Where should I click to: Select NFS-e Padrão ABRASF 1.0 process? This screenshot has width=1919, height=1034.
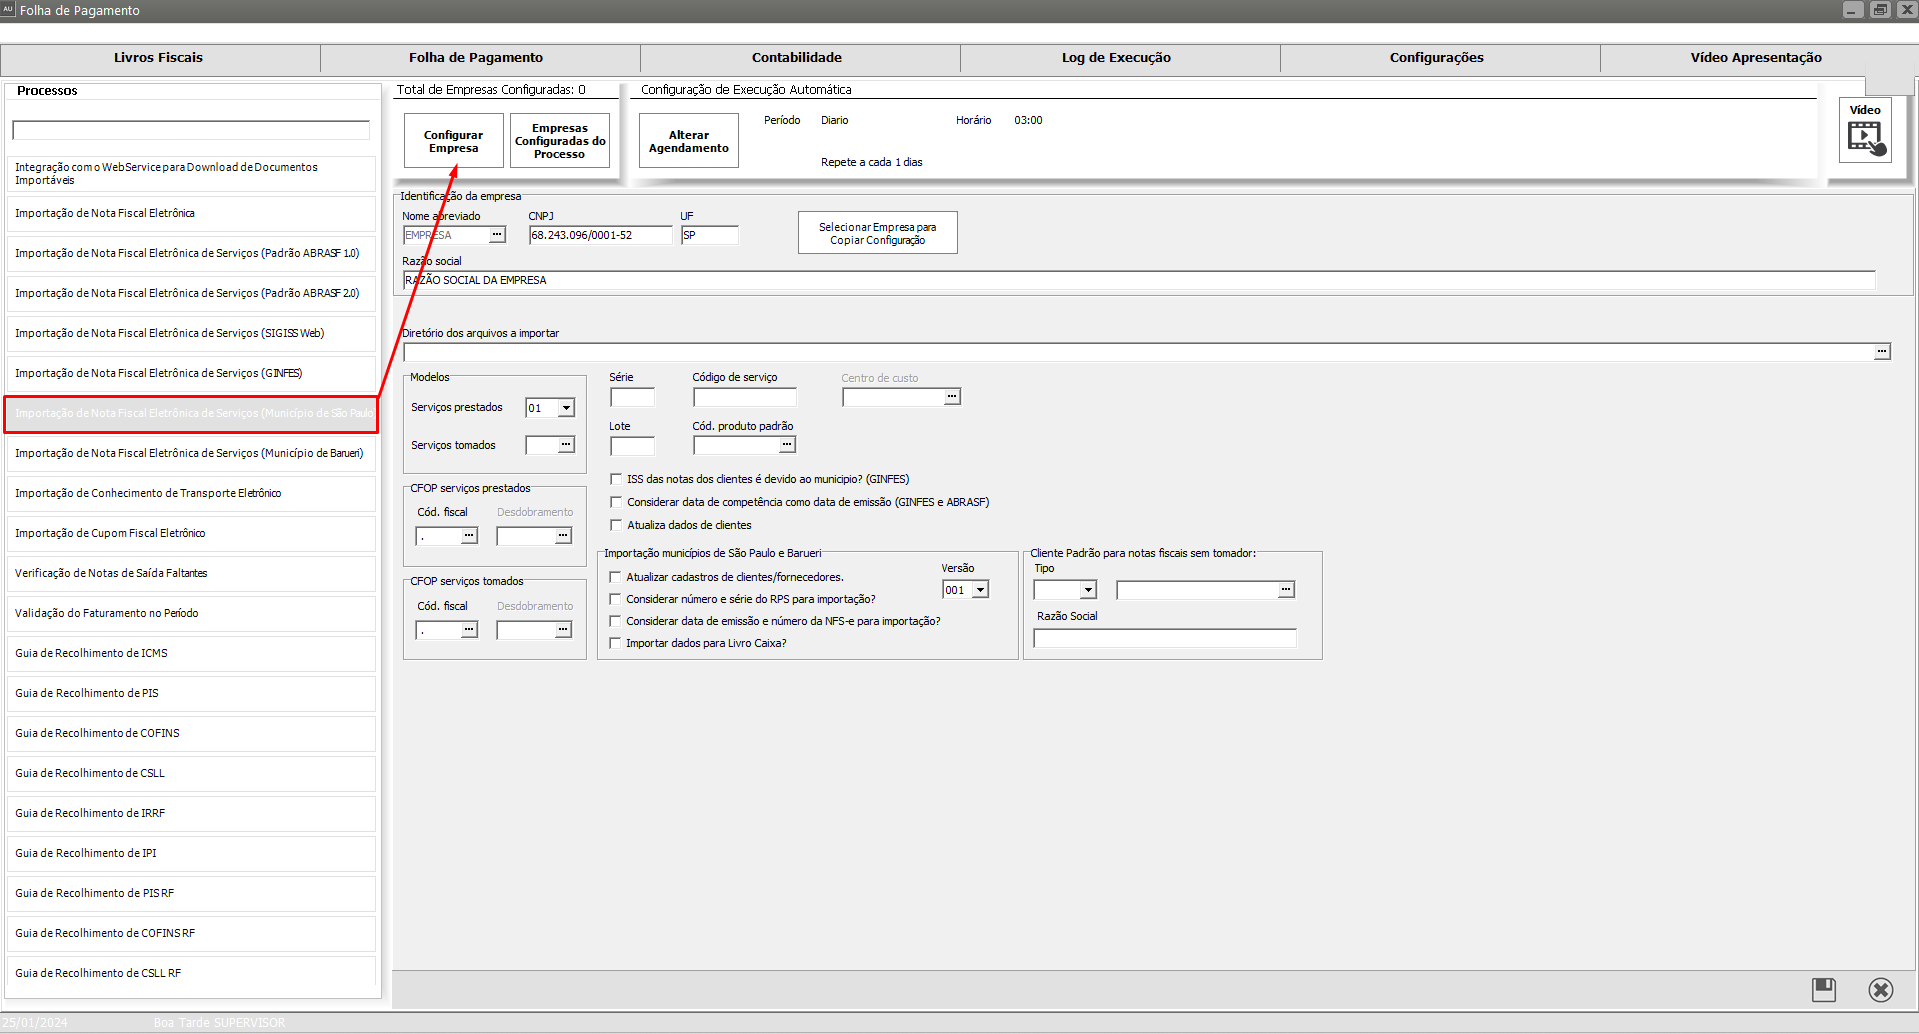(x=191, y=254)
